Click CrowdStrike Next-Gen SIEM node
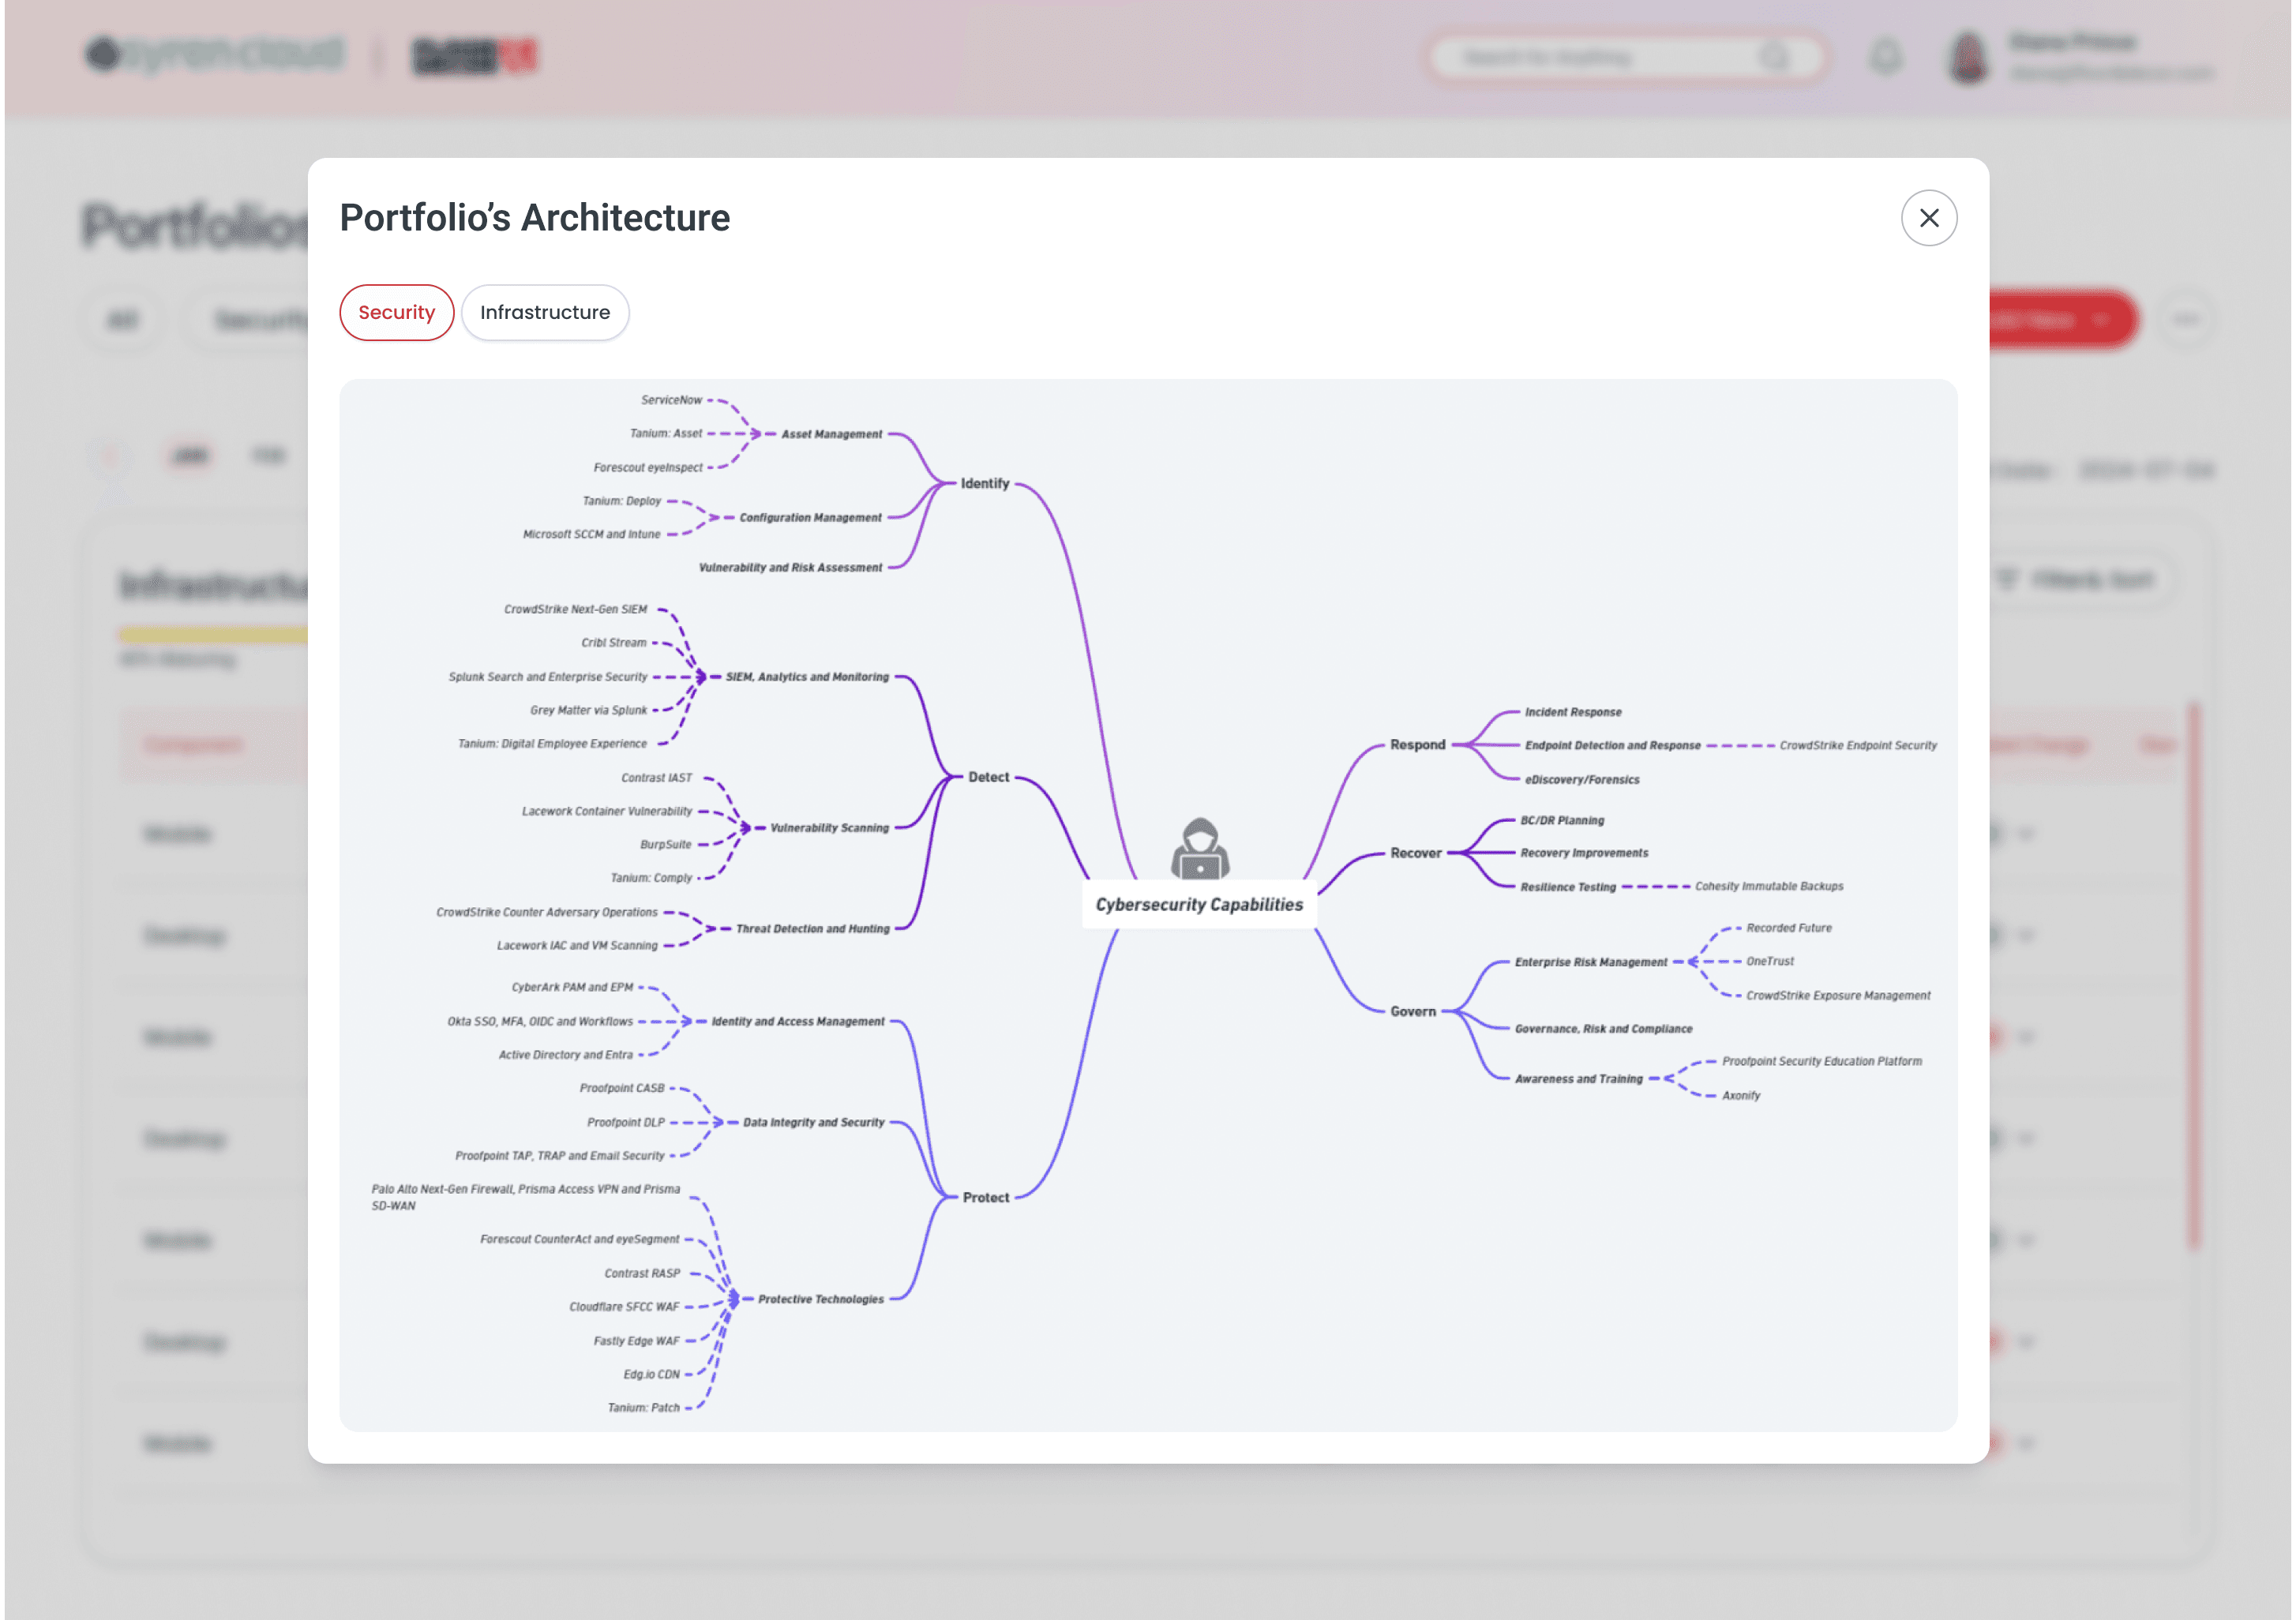Image resolution: width=2296 pixels, height=1620 pixels. point(576,609)
